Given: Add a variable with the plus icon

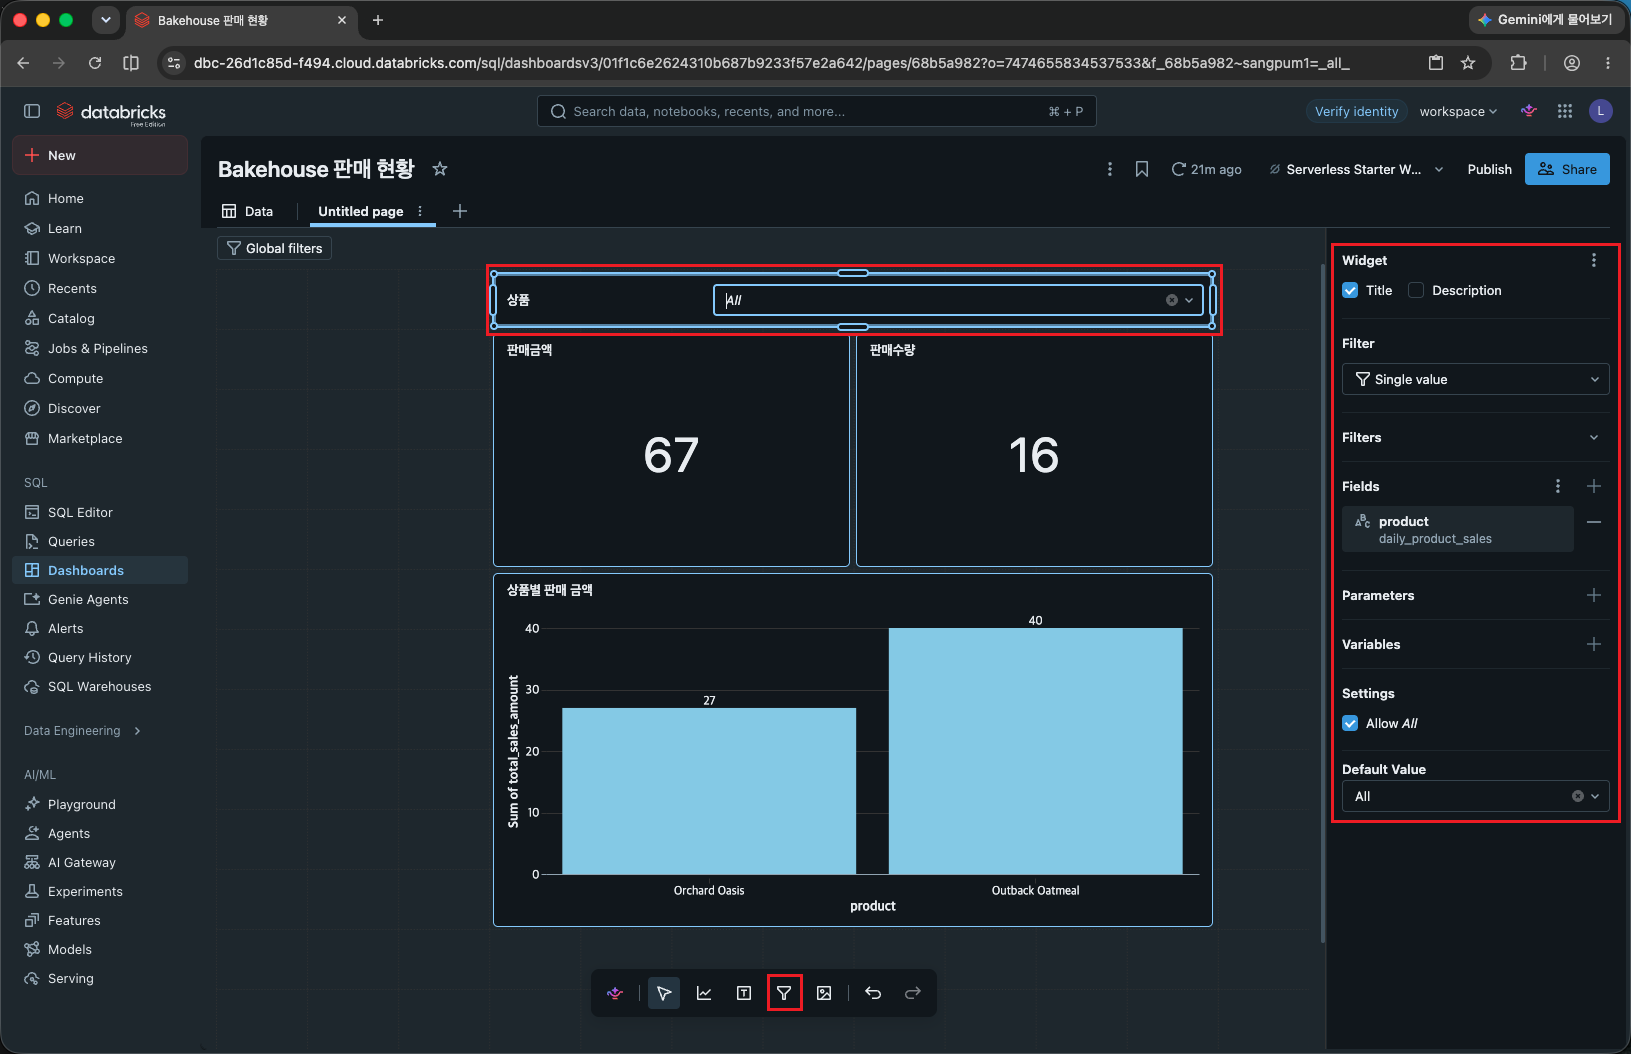Looking at the screenshot, I should coord(1594,644).
